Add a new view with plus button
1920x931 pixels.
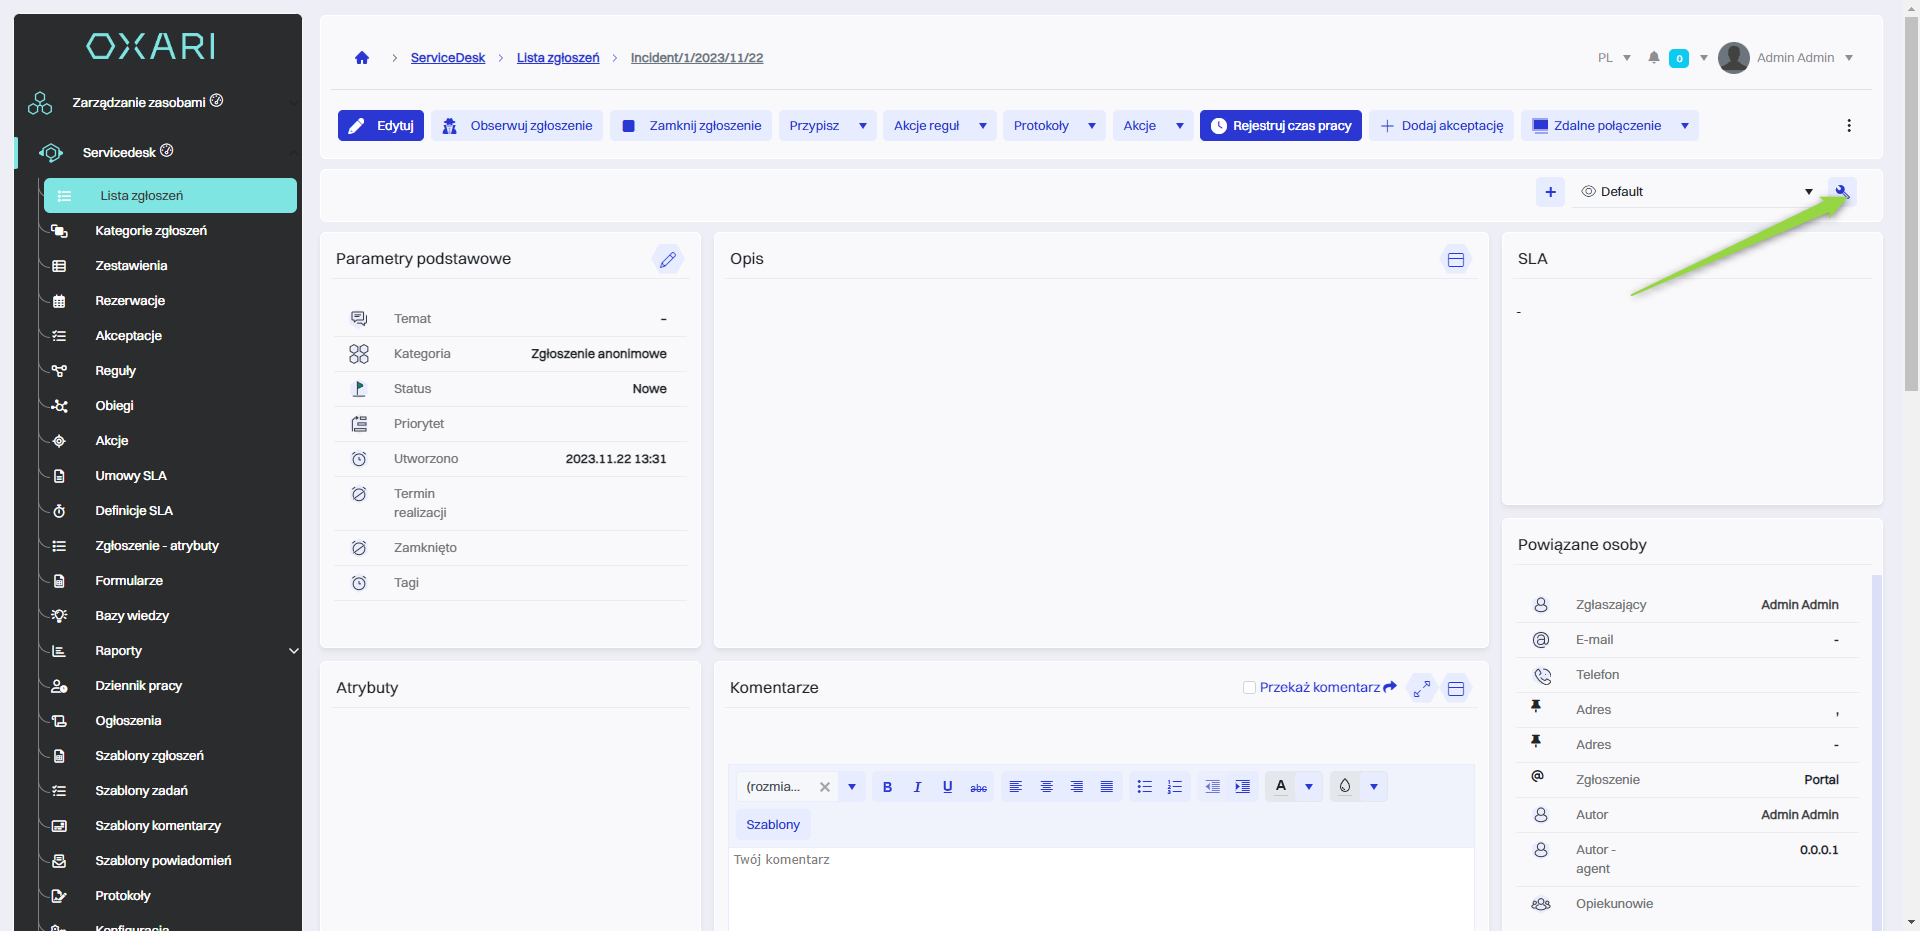pyautogui.click(x=1550, y=192)
